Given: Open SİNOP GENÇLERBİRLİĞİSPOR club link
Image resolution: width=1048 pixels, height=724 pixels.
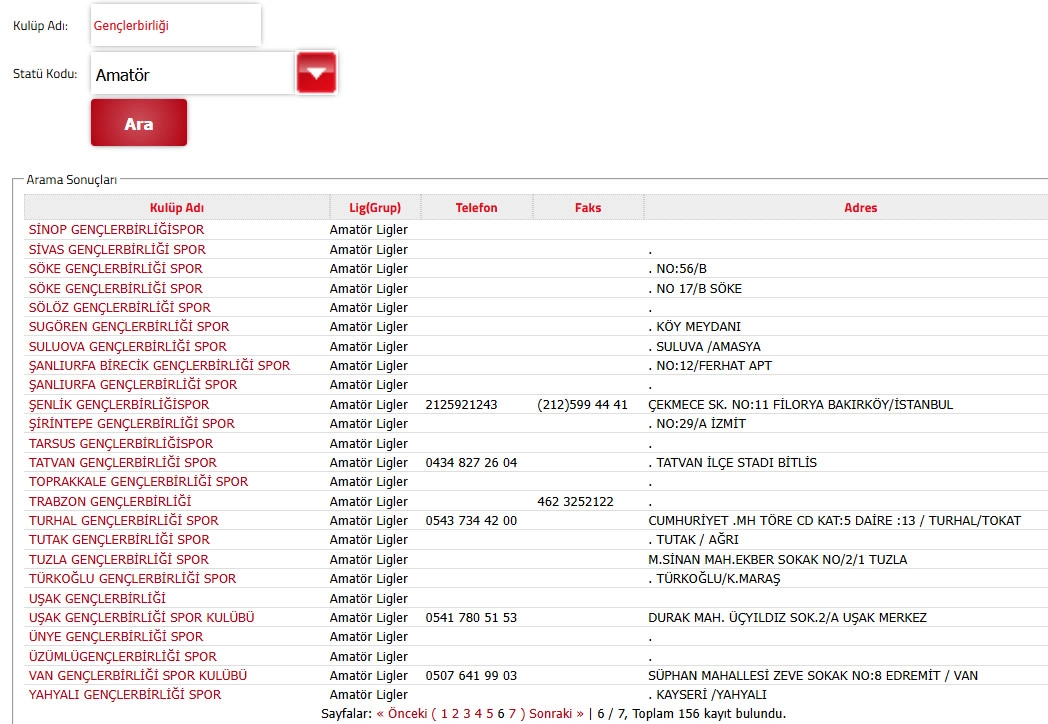Looking at the screenshot, I should tap(116, 230).
